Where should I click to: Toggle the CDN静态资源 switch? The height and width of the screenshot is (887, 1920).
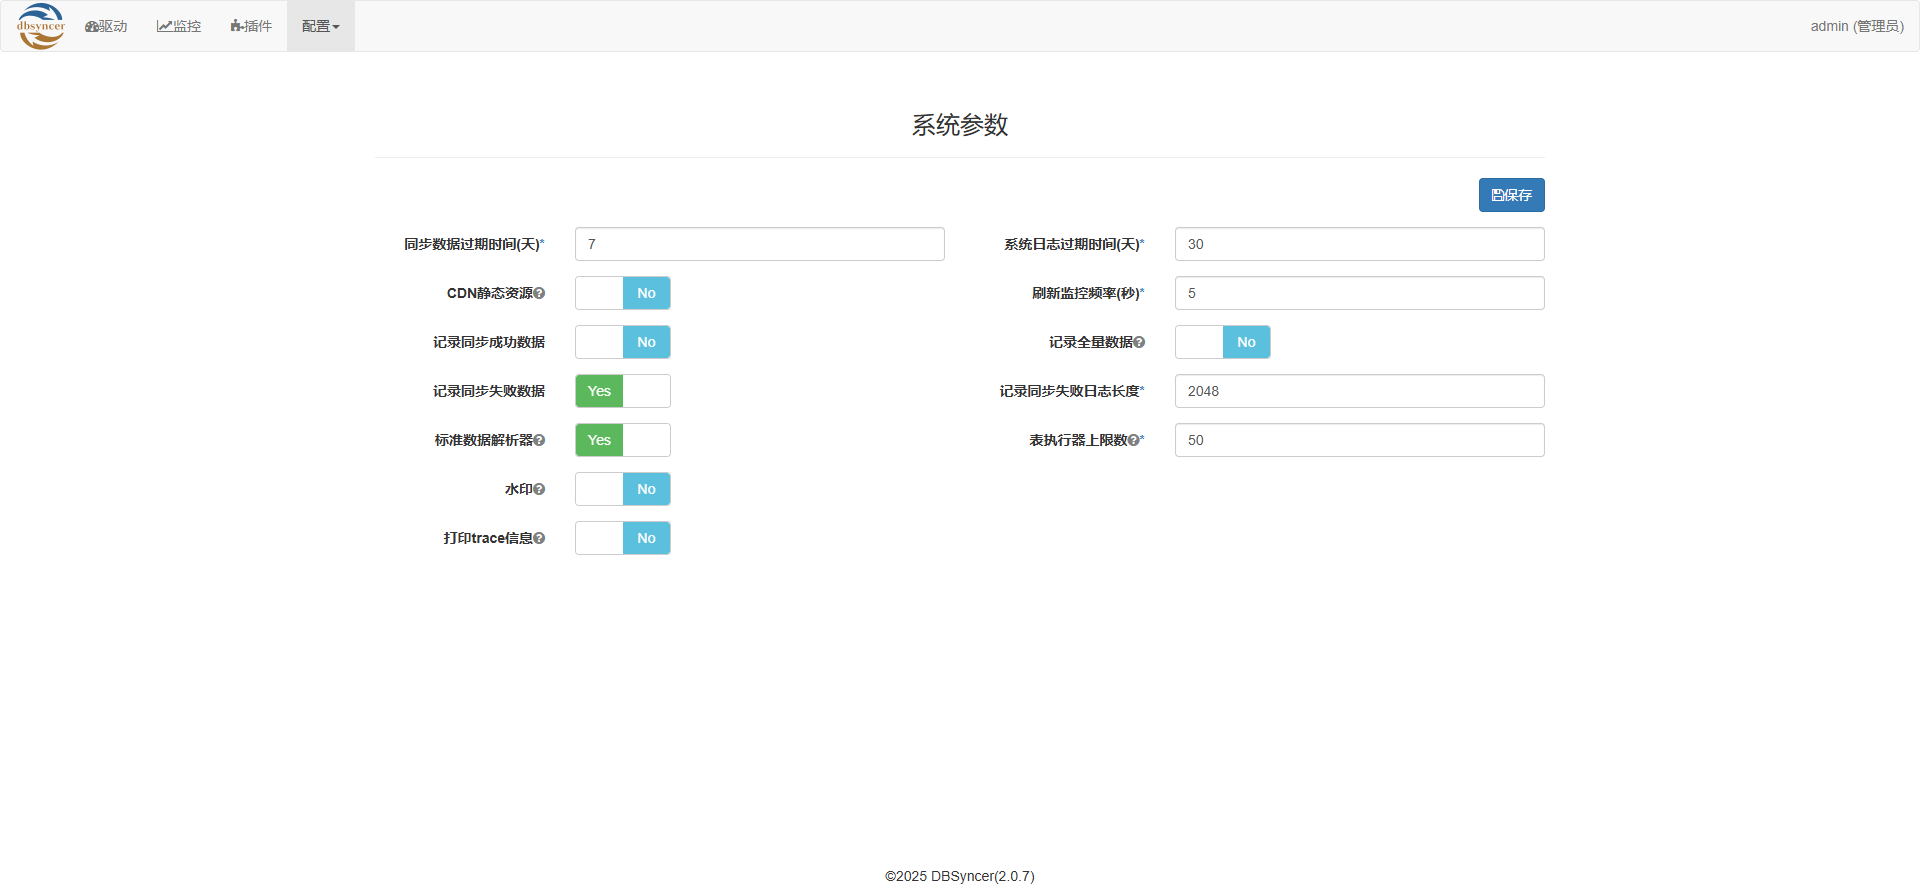tap(622, 293)
